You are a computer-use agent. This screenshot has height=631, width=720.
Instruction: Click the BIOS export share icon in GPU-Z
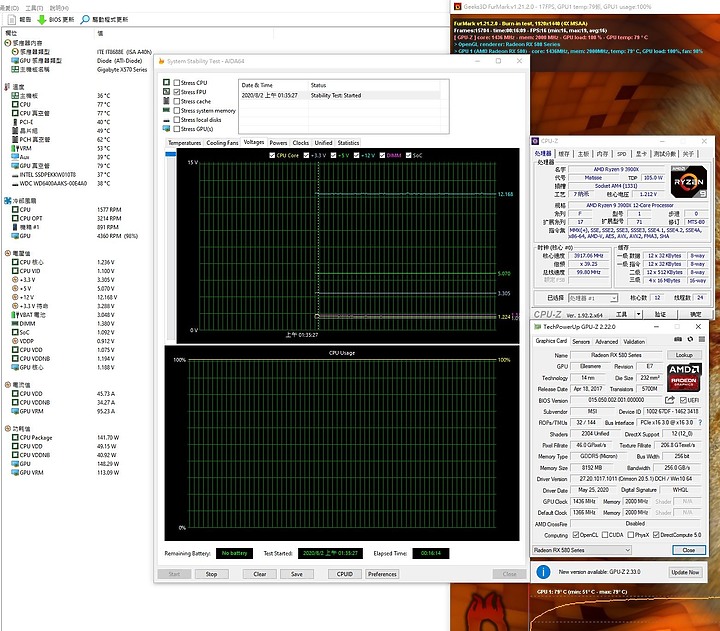[x=669, y=400]
